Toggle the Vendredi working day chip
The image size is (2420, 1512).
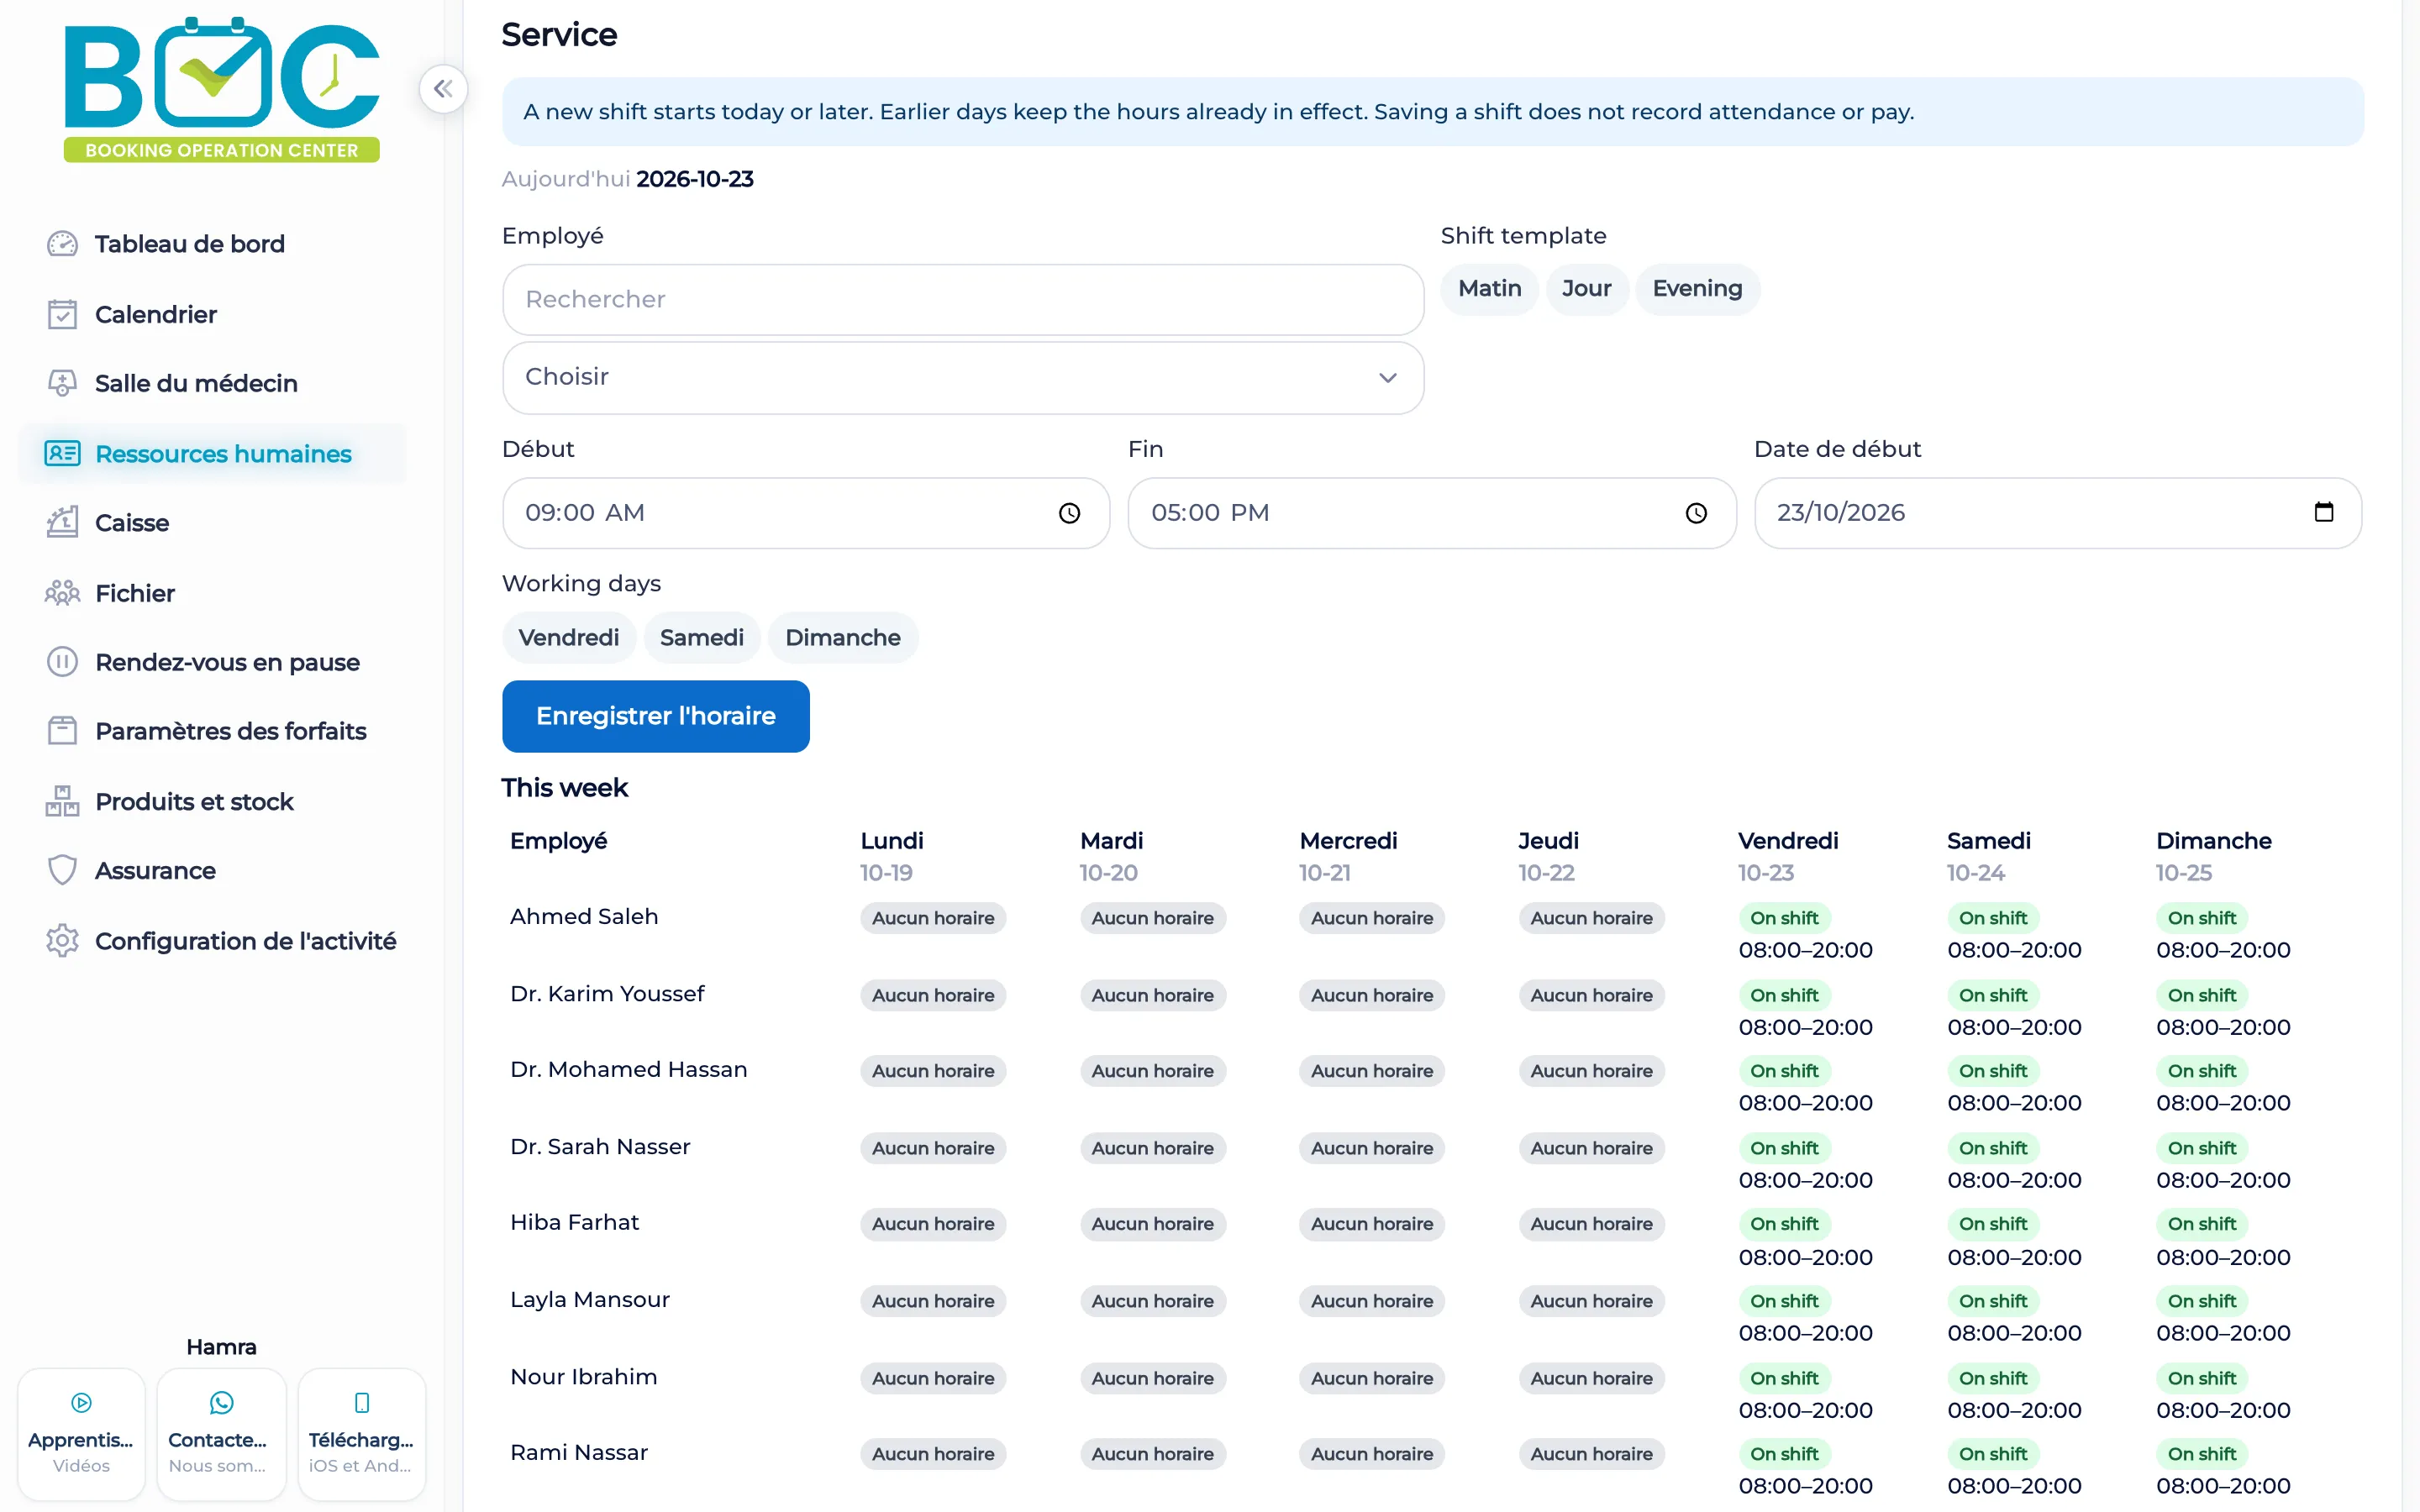pos(569,638)
